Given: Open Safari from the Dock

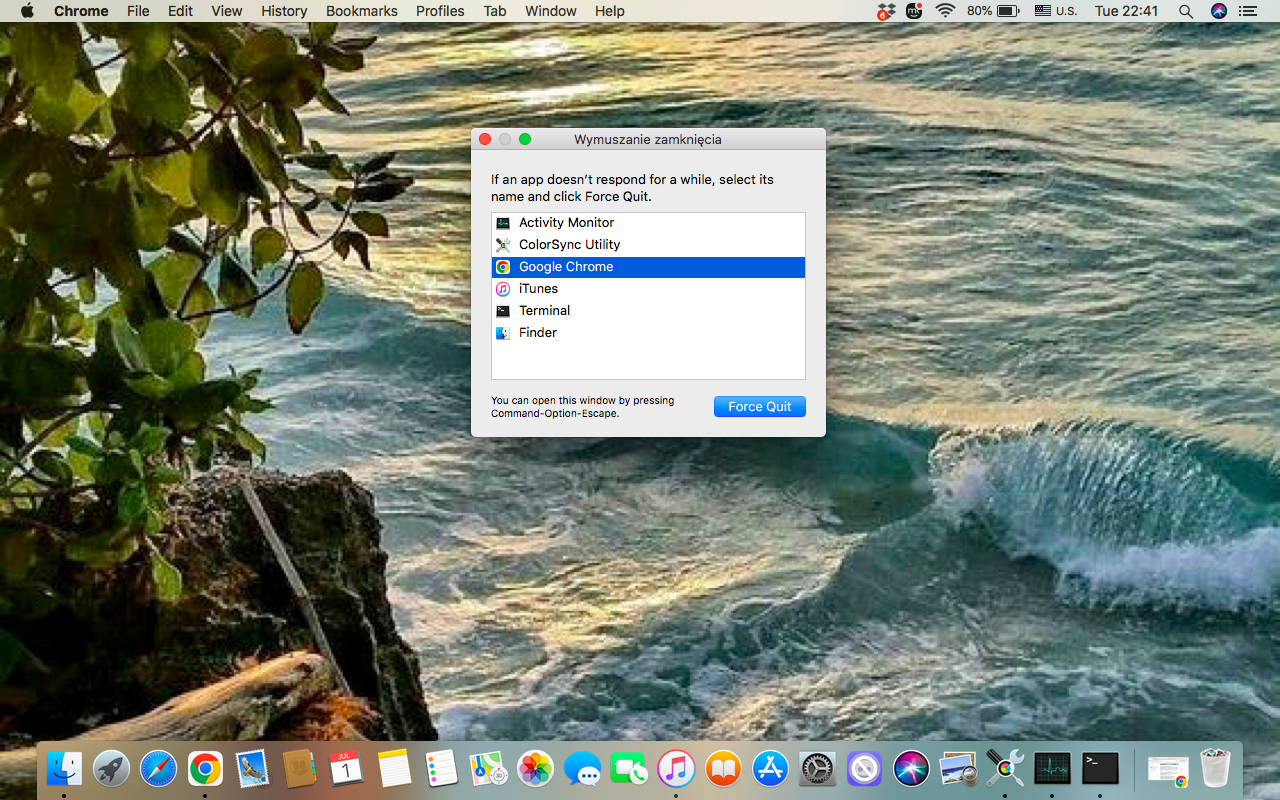Looking at the screenshot, I should click(158, 769).
